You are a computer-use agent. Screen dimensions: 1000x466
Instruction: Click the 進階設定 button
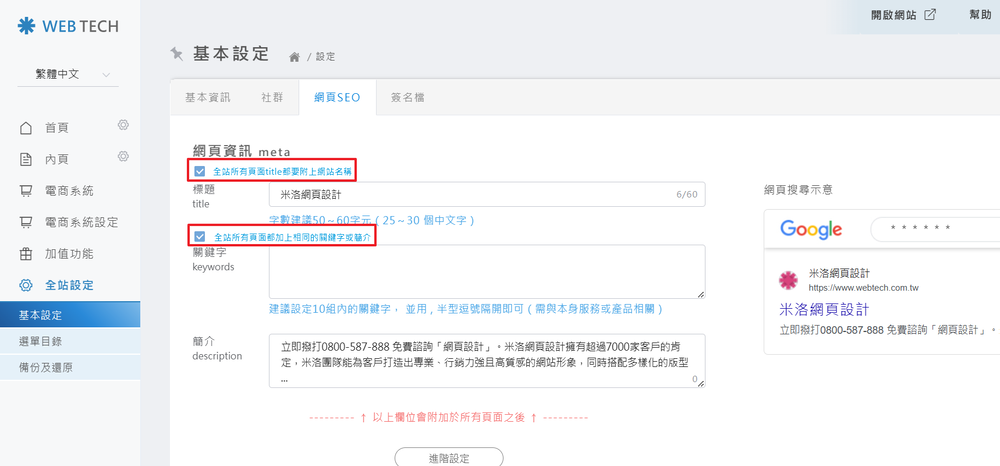tap(449, 458)
